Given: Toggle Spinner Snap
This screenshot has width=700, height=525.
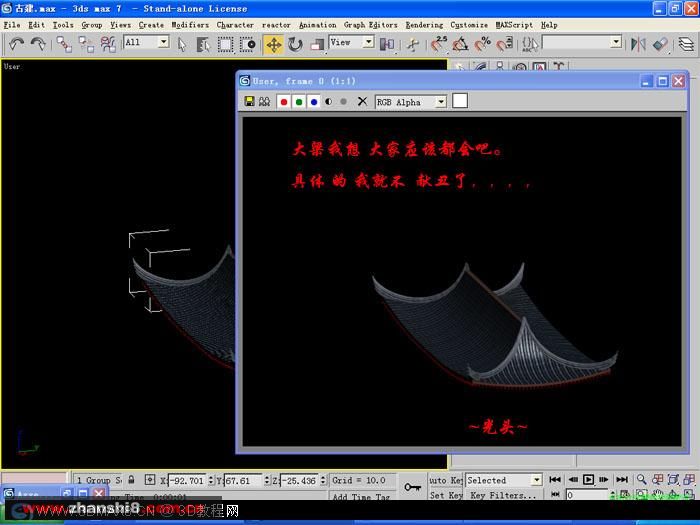Looking at the screenshot, I should click(x=504, y=44).
